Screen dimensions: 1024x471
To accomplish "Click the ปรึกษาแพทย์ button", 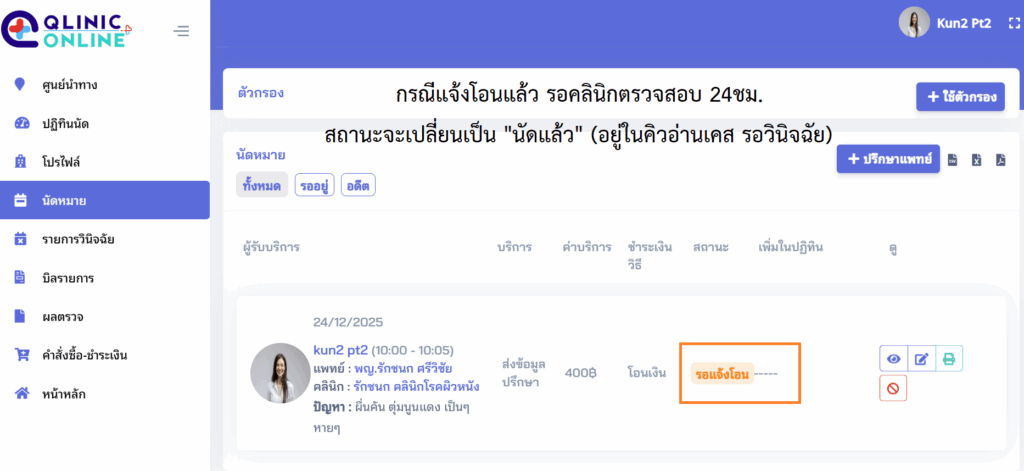I will [x=887, y=159].
